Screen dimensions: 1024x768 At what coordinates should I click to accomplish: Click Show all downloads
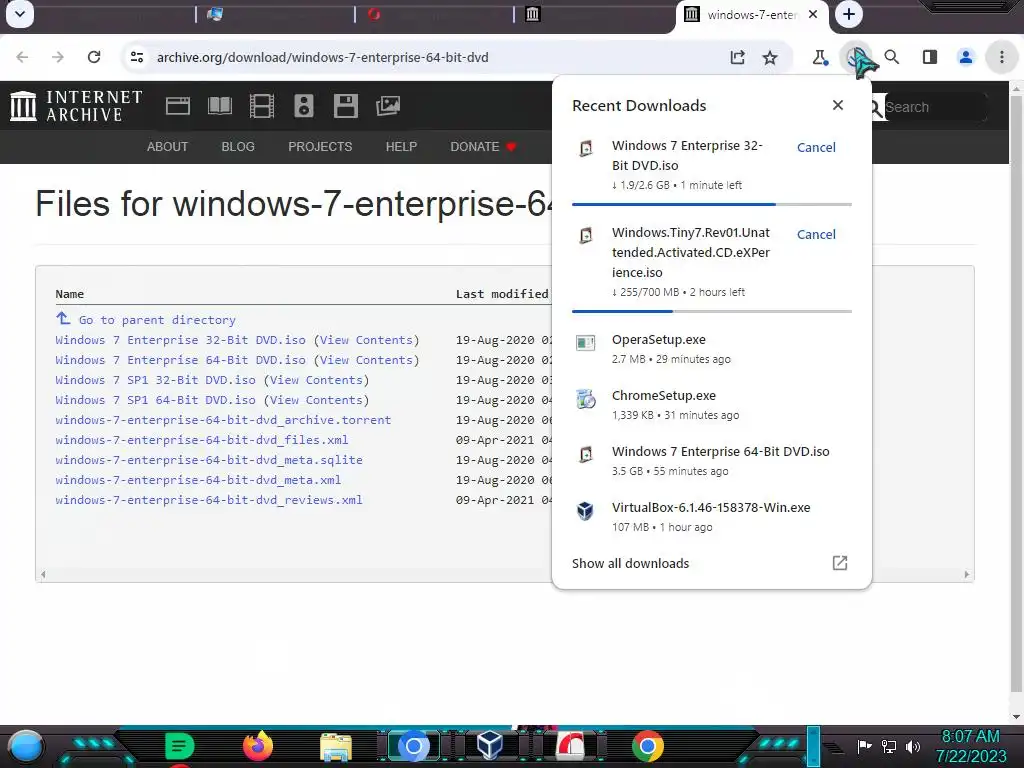coord(630,564)
